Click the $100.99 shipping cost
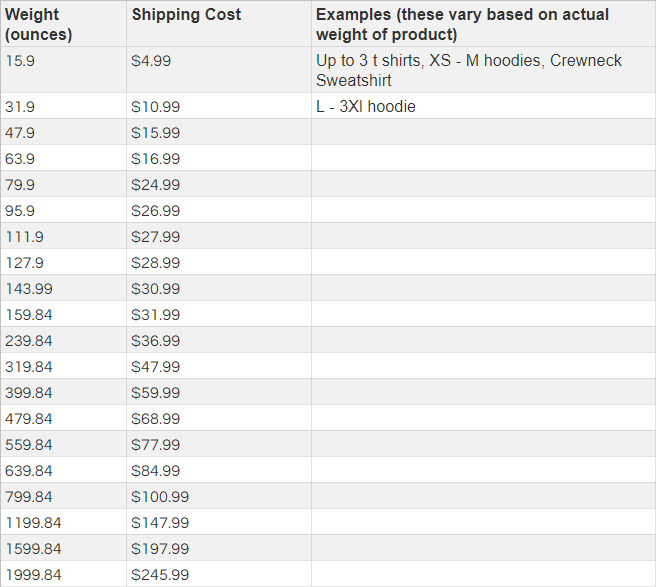 click(x=160, y=497)
